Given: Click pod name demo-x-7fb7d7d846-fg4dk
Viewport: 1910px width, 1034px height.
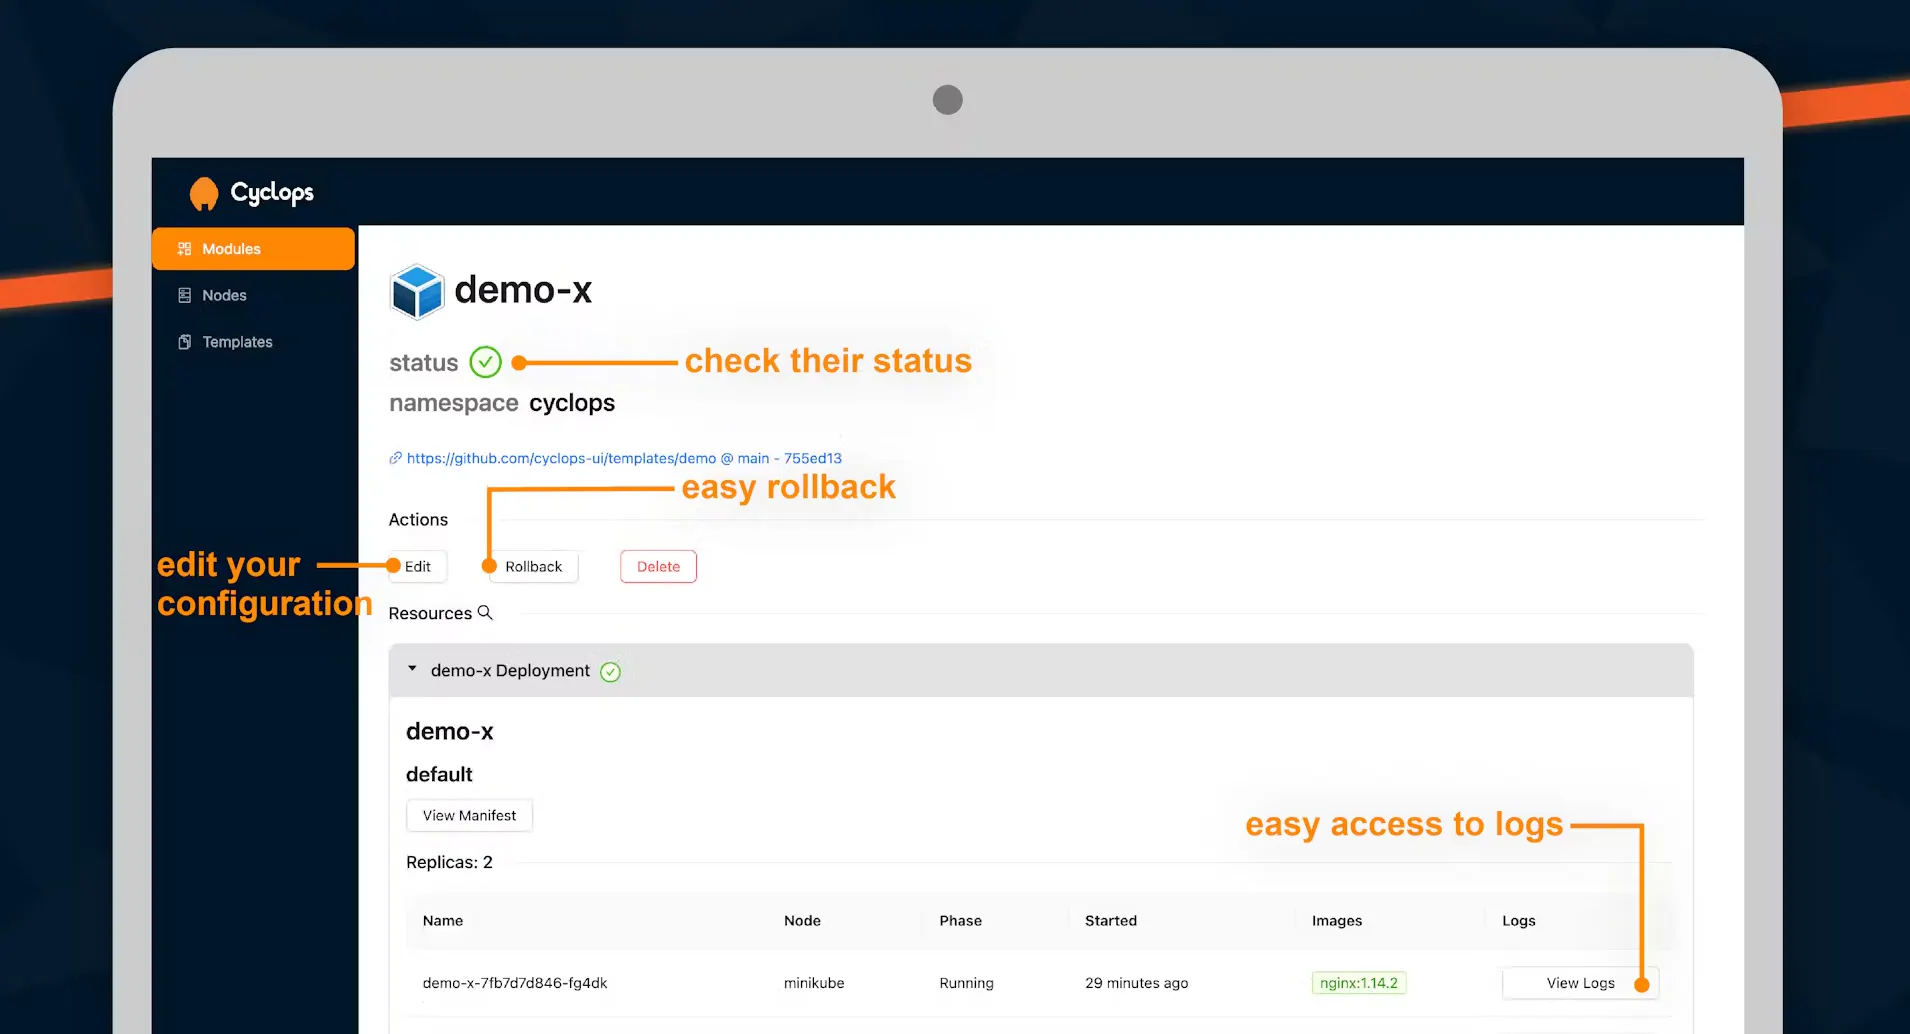Looking at the screenshot, I should 515,983.
